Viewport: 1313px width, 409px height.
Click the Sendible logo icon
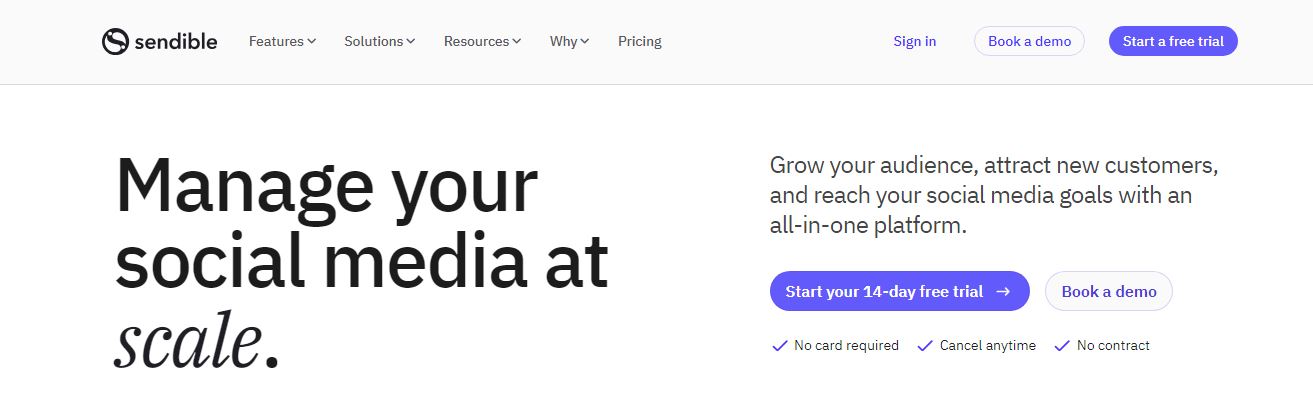[x=115, y=41]
